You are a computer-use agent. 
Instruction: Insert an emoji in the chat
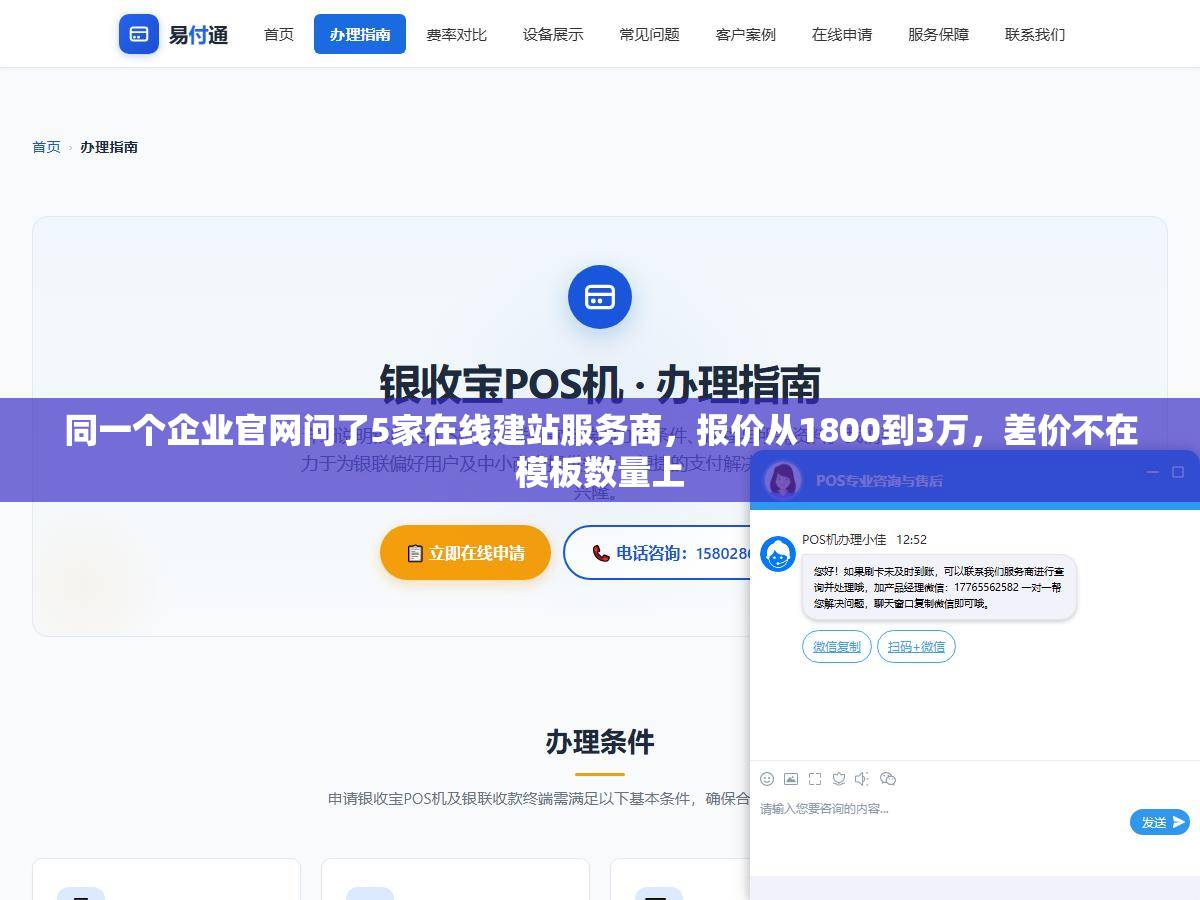767,779
